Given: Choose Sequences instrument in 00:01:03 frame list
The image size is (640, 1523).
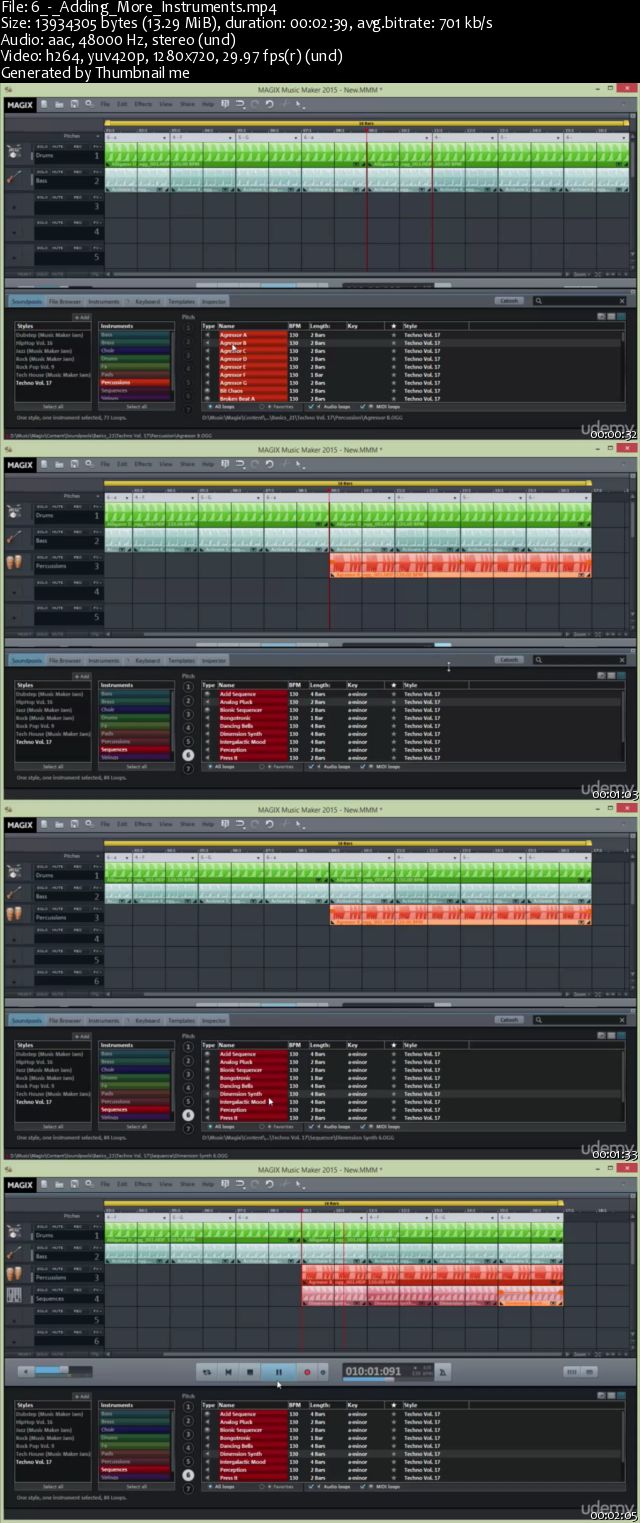Looking at the screenshot, I should [x=136, y=750].
